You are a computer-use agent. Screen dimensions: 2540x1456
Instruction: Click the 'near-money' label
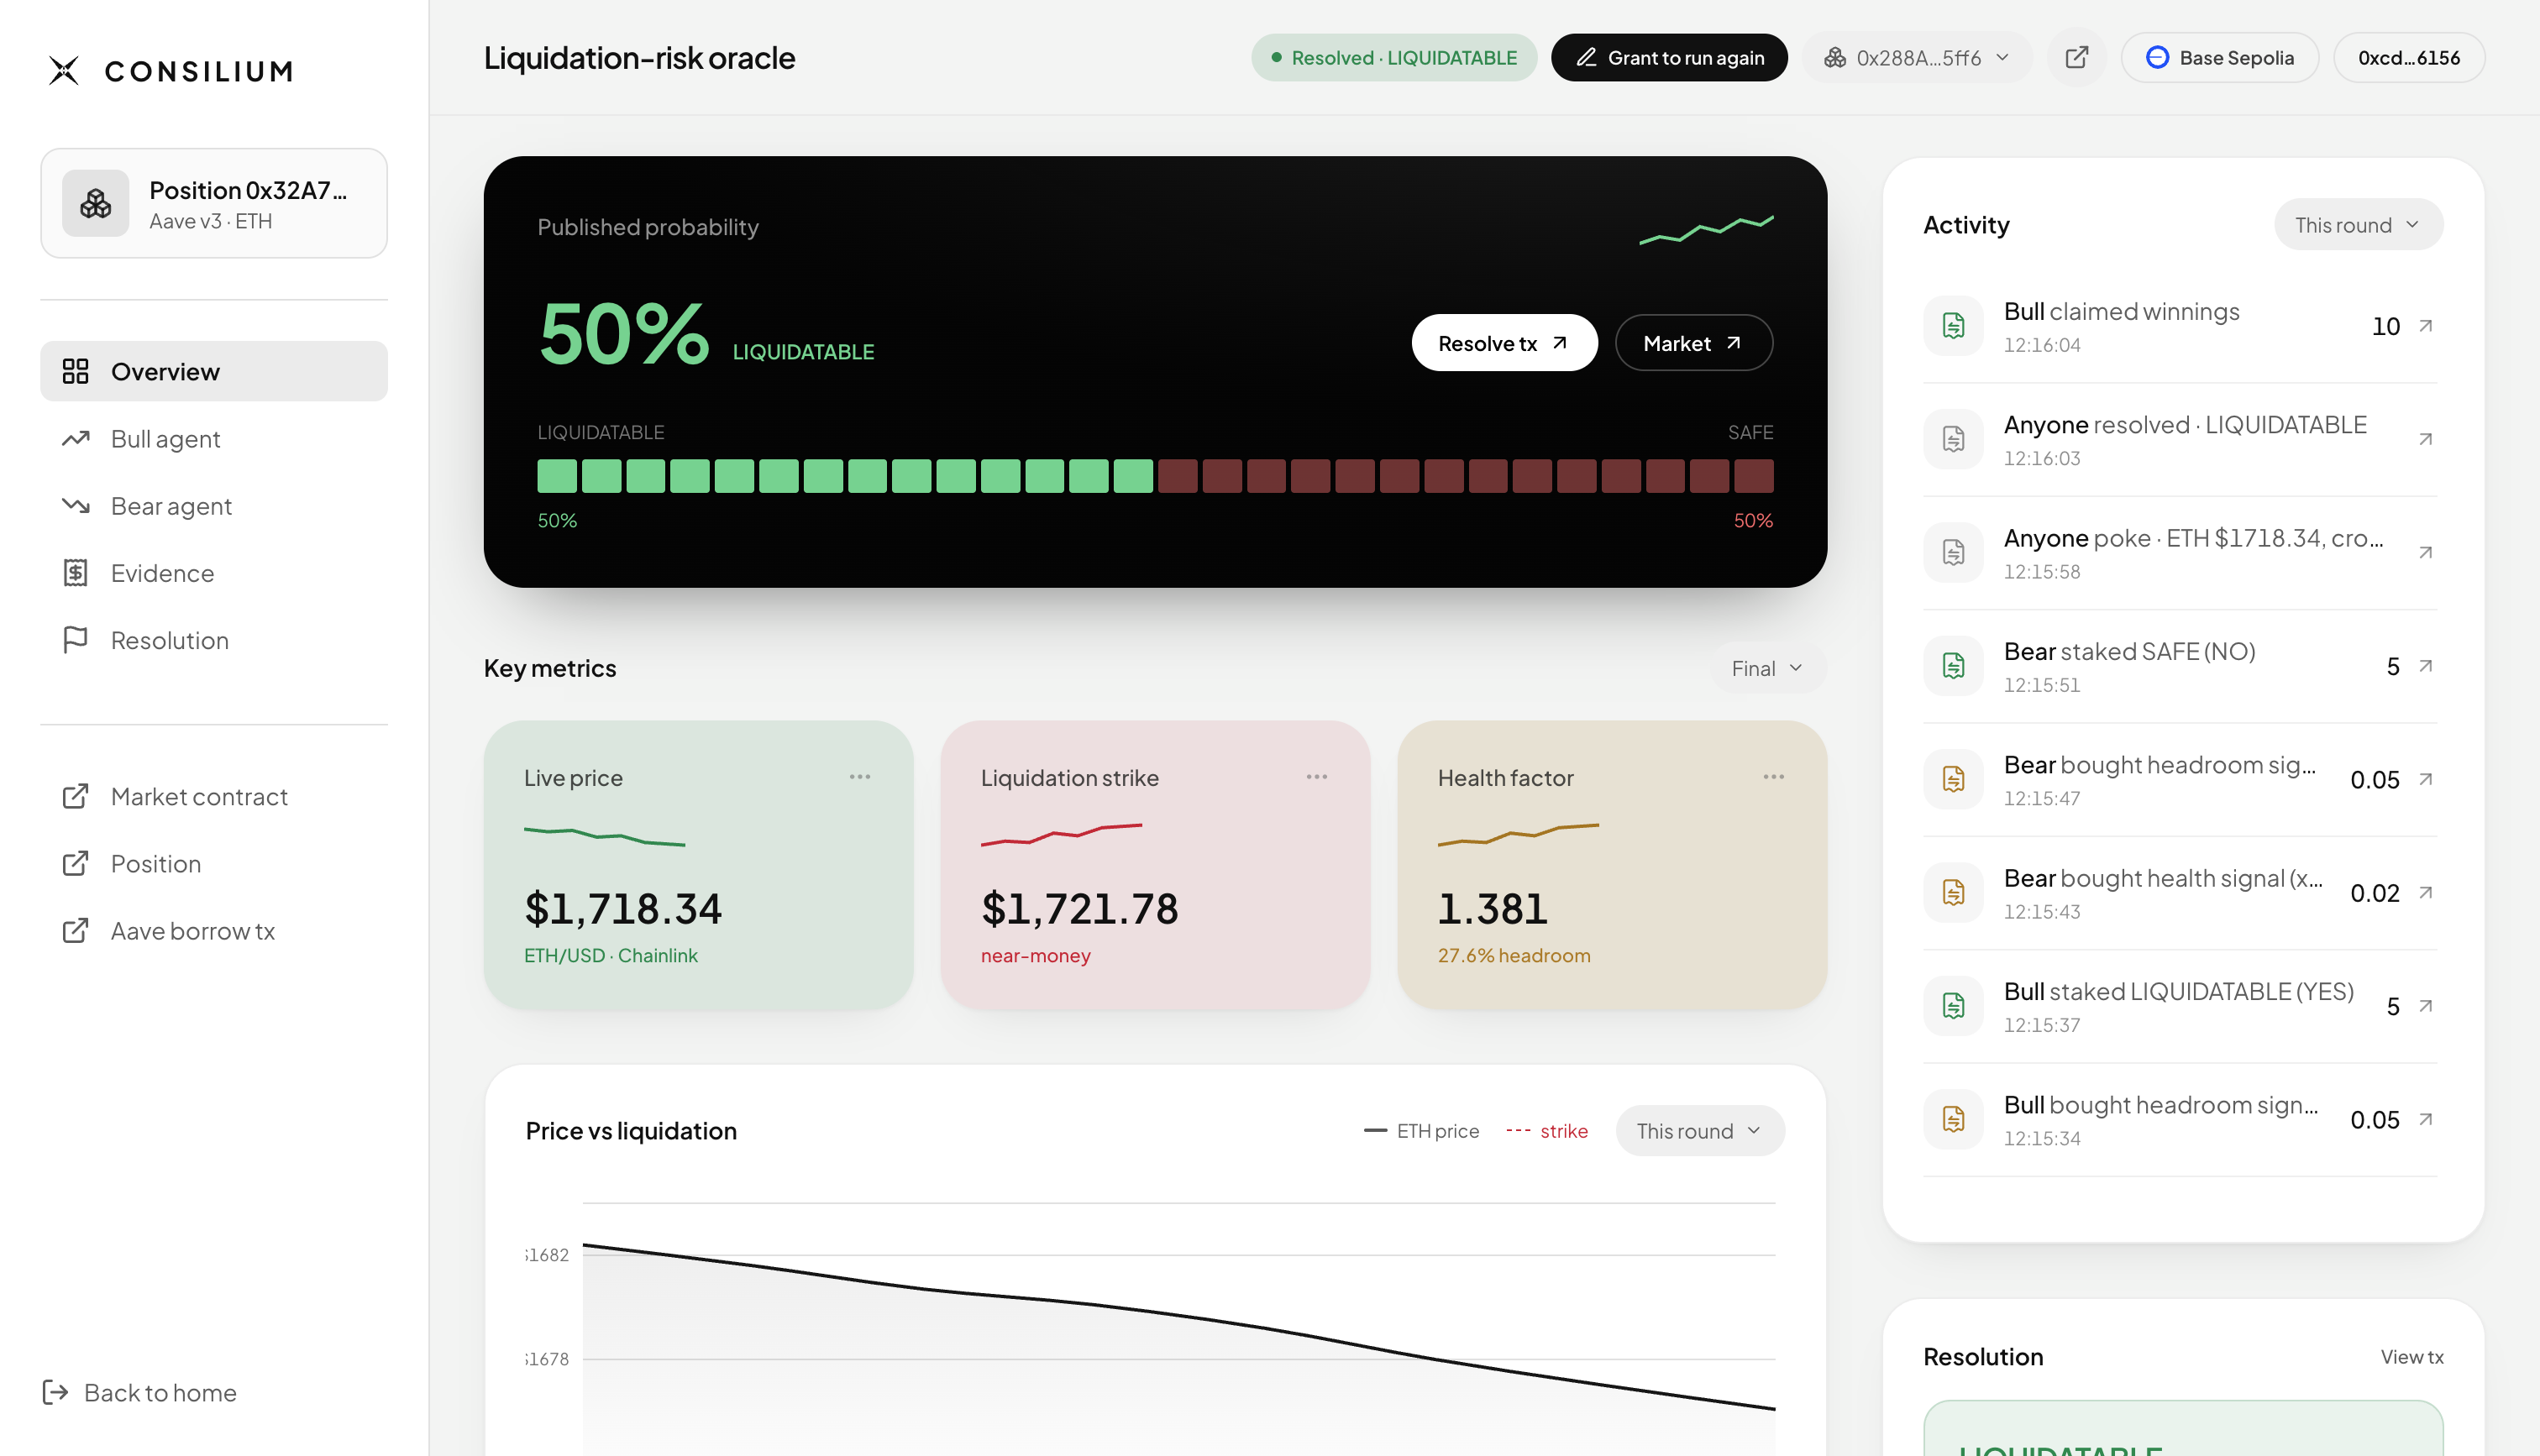pos(1035,955)
